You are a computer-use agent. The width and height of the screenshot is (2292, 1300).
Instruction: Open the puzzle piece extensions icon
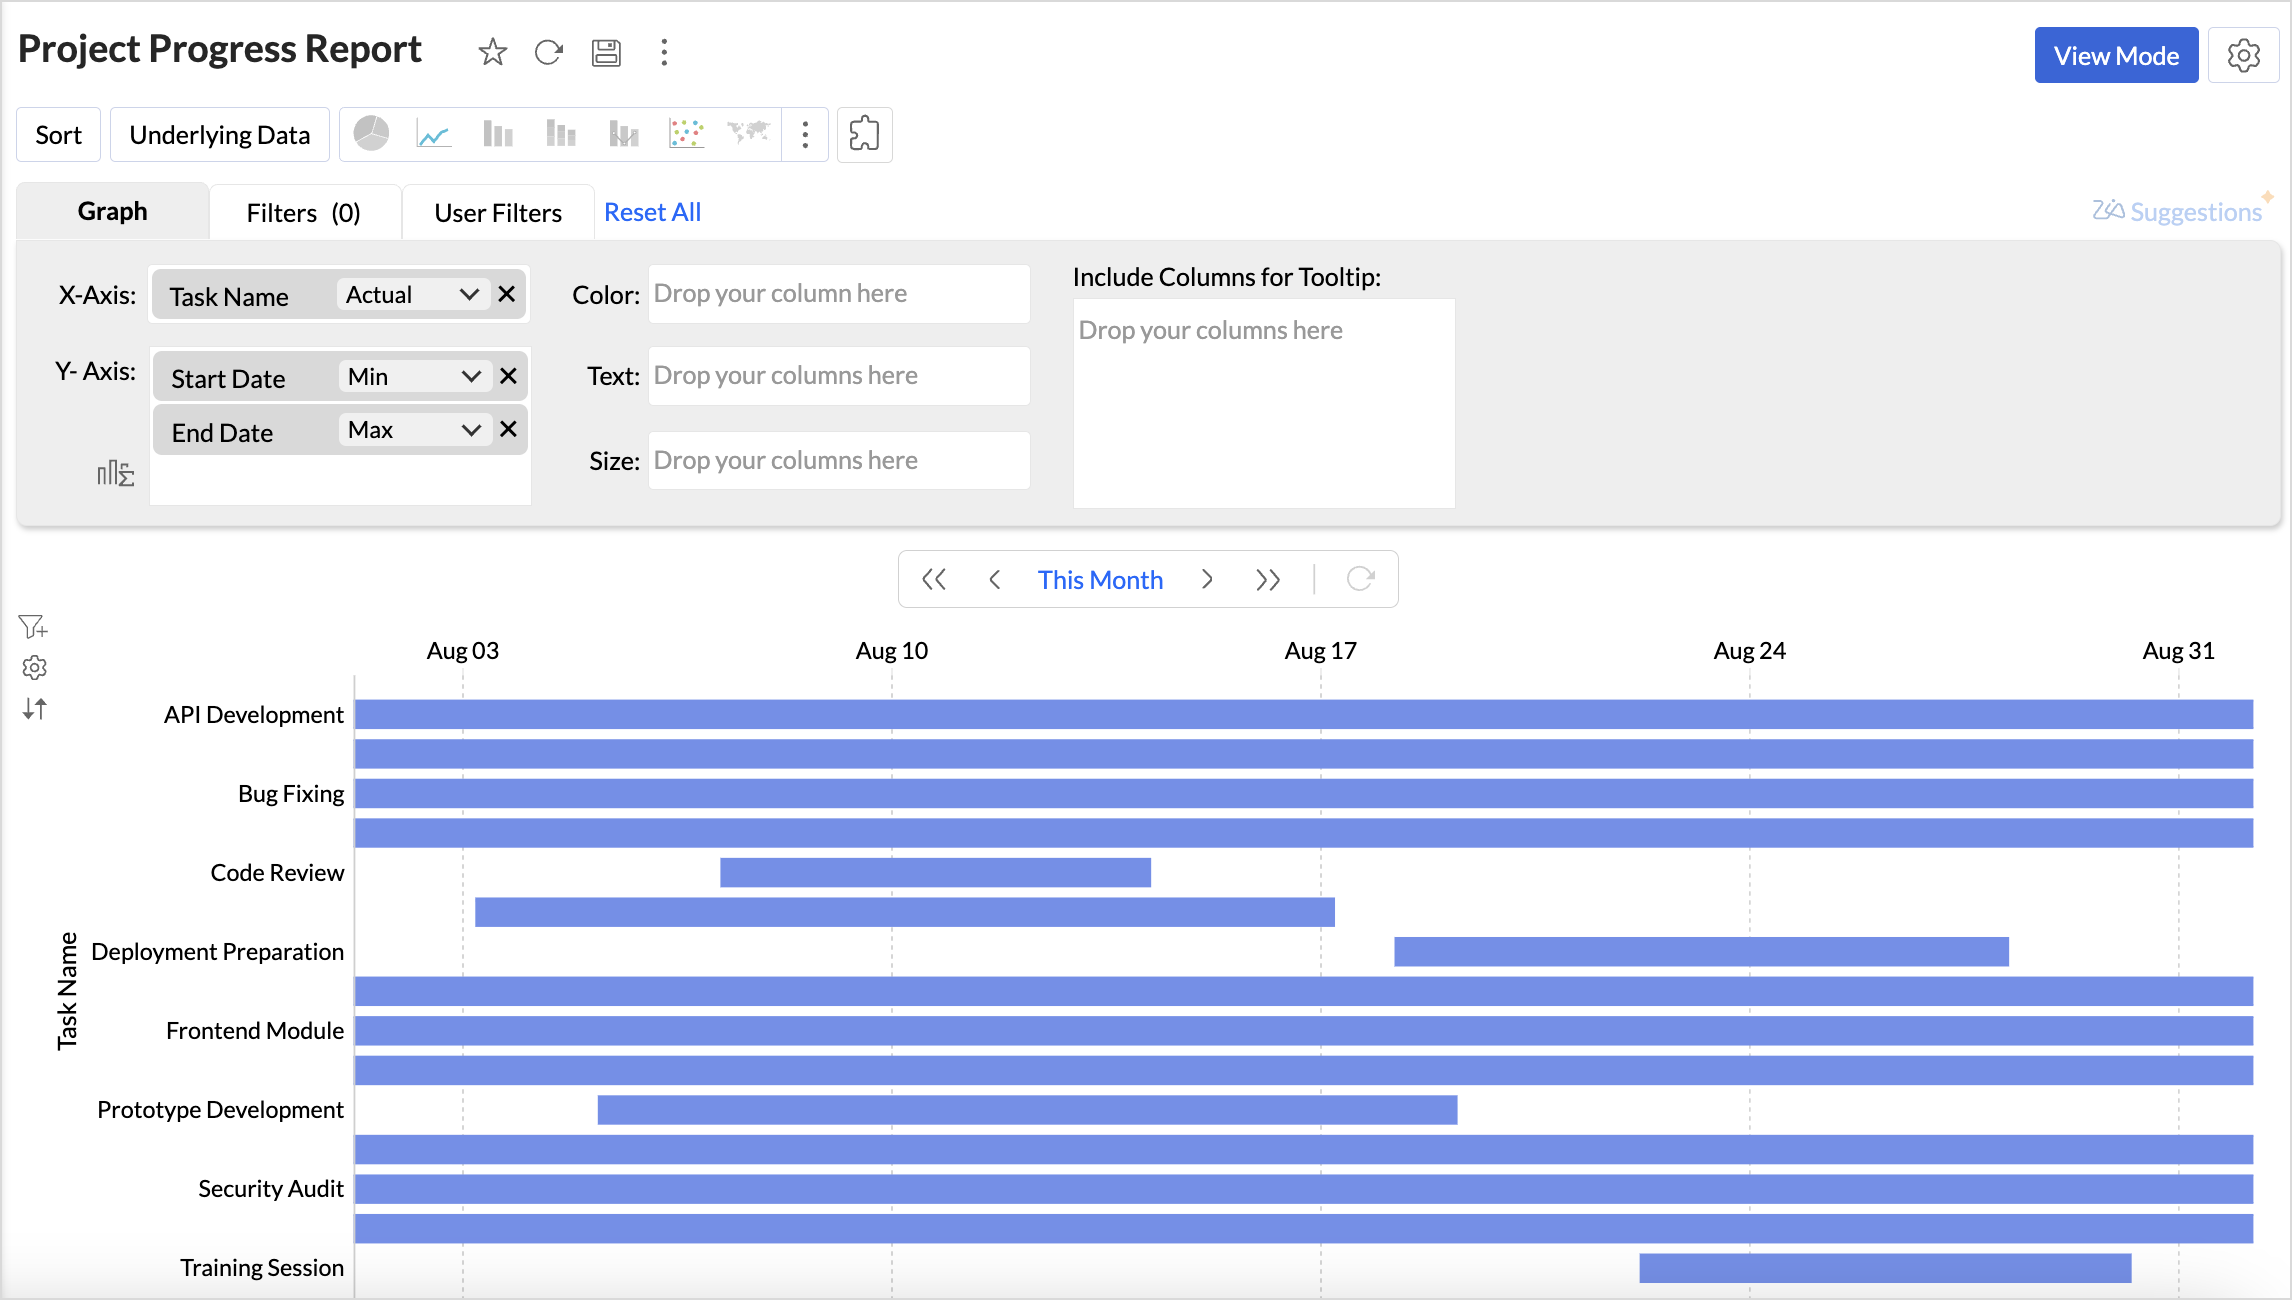coord(864,134)
